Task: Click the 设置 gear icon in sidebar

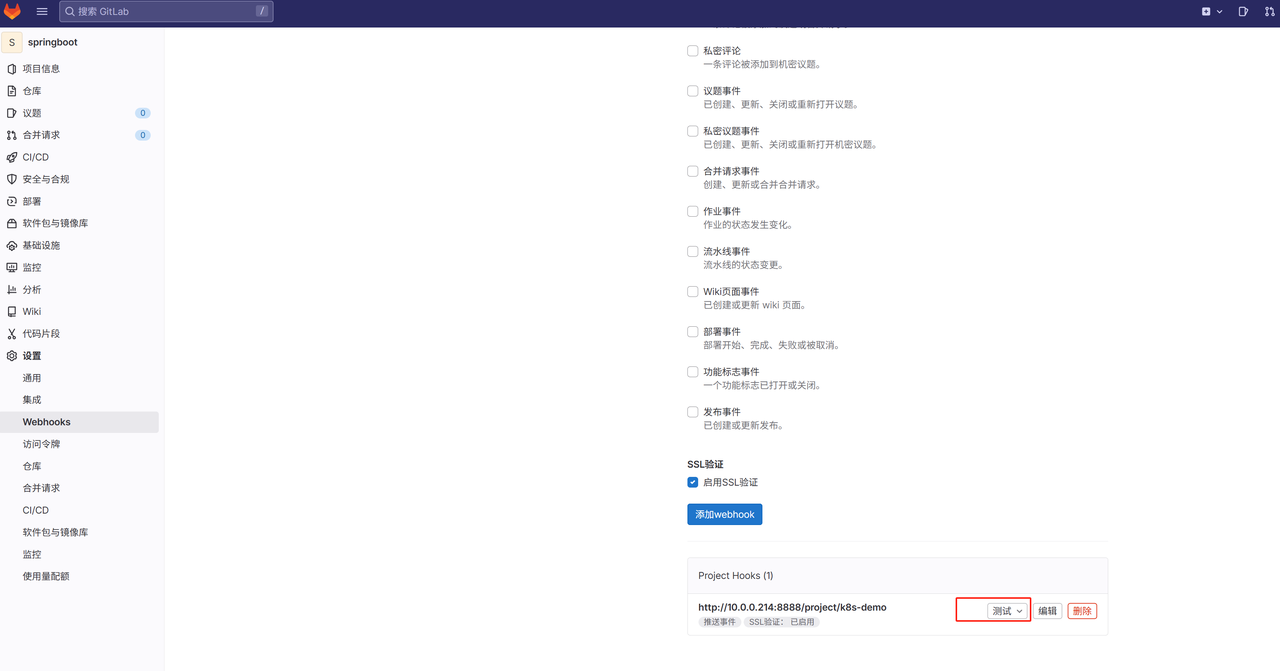Action: click(x=12, y=356)
